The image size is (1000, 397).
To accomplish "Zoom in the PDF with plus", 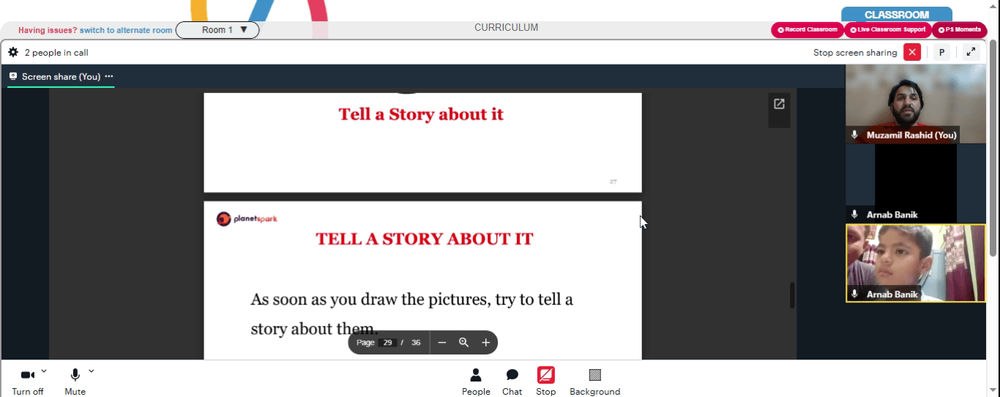I will 485,343.
